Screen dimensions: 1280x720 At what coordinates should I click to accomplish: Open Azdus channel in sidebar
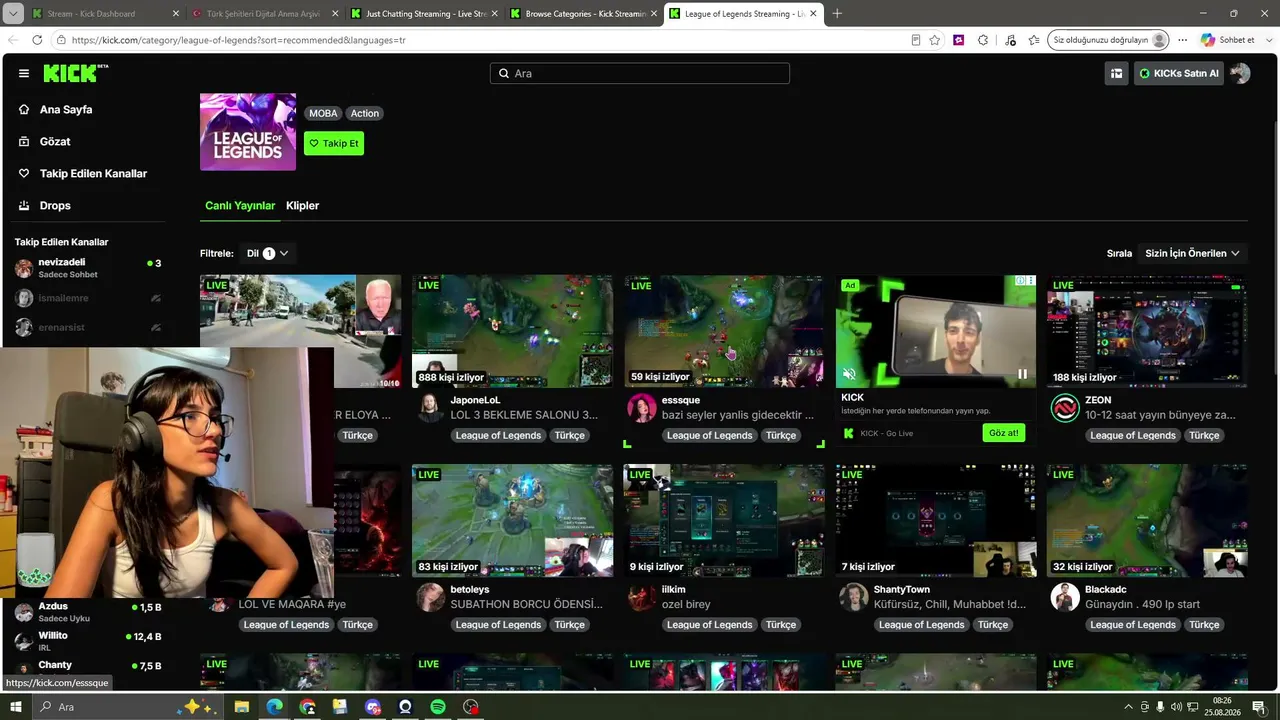tap(88, 612)
